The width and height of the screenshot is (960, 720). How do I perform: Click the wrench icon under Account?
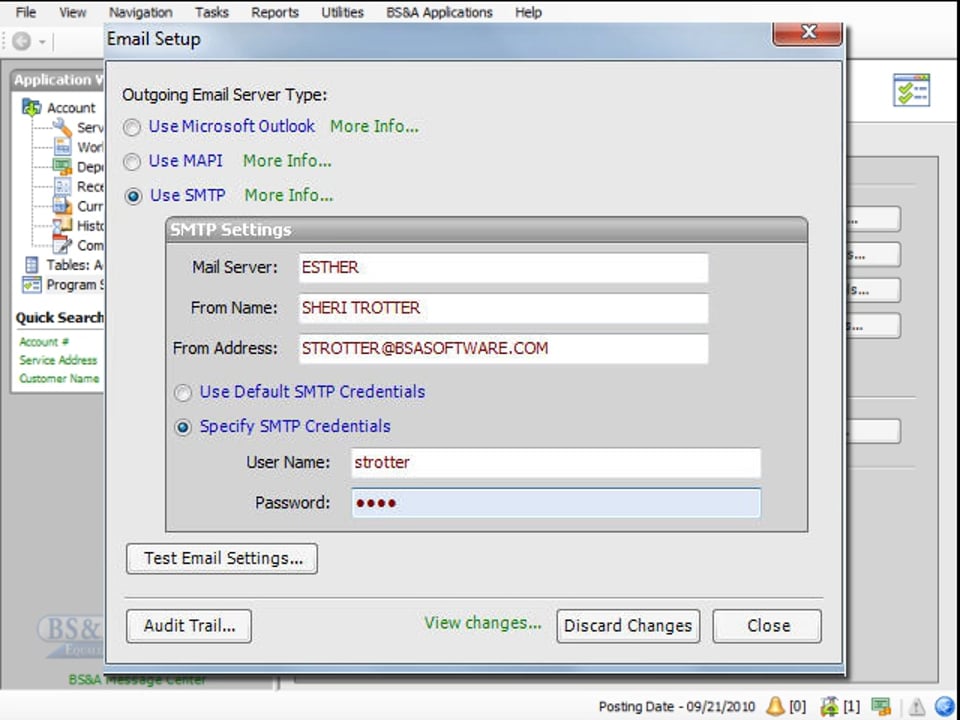[x=62, y=127]
